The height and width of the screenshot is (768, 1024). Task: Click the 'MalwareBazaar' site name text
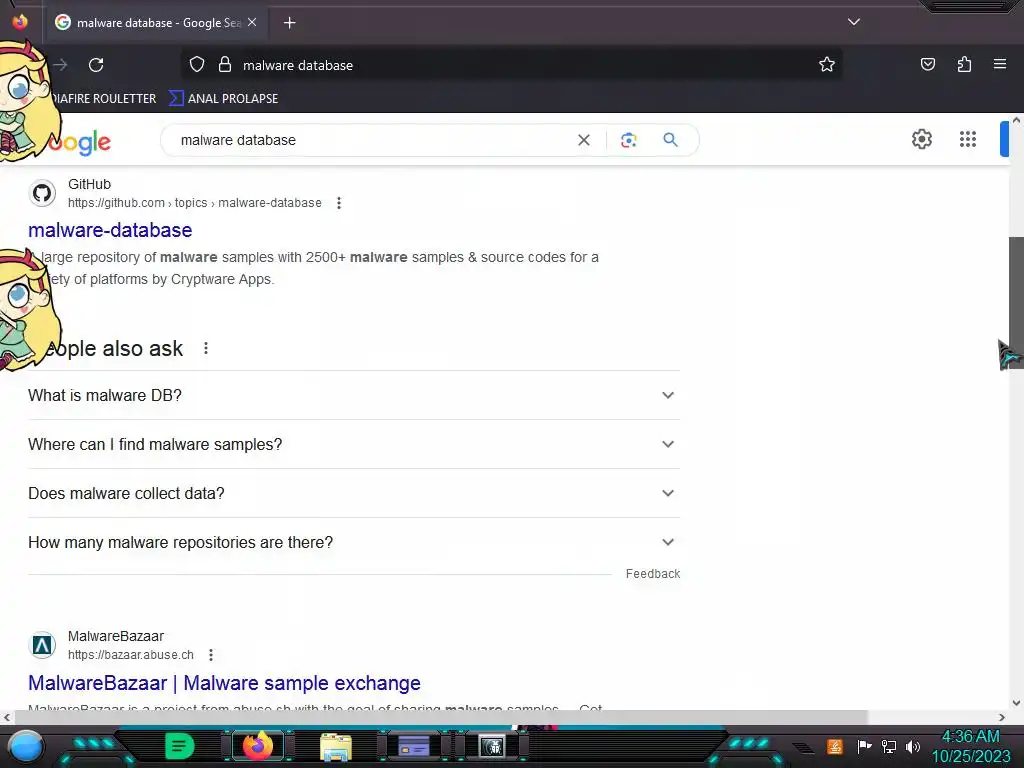point(116,636)
